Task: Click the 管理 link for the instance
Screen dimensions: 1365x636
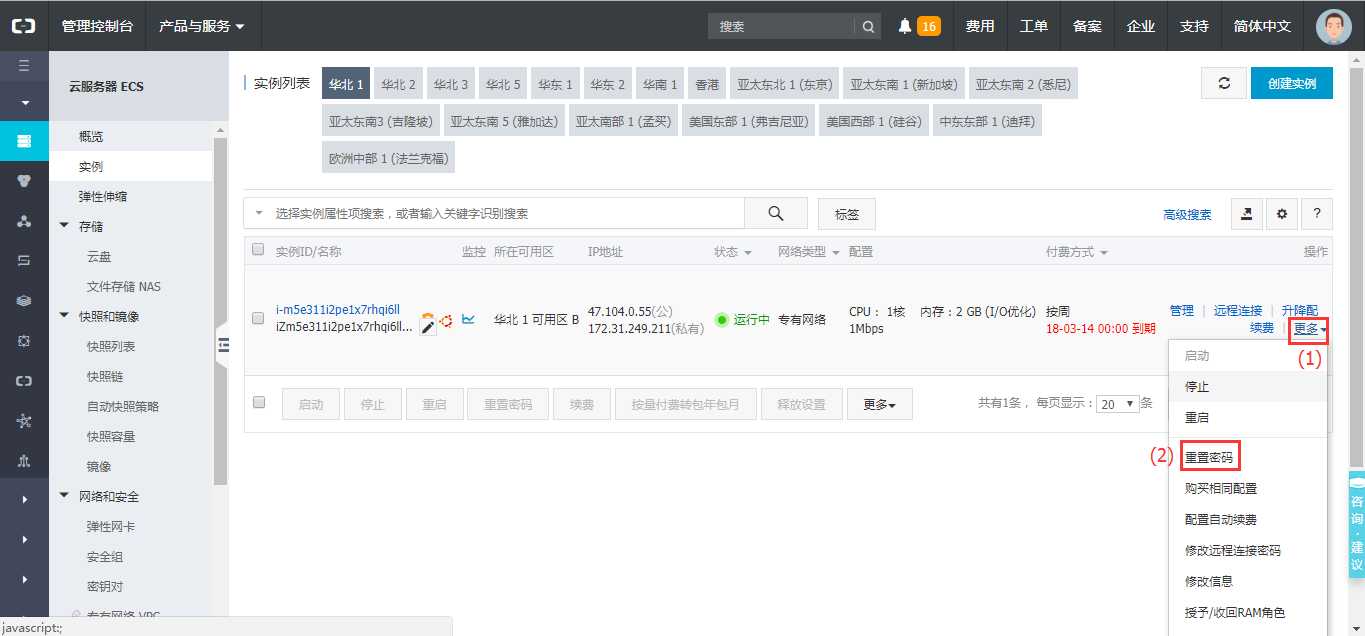Action: (1181, 311)
